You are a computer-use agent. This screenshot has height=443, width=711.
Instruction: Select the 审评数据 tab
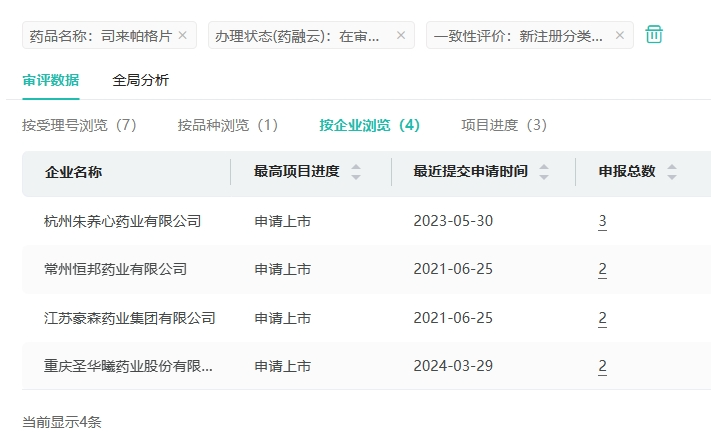point(50,80)
